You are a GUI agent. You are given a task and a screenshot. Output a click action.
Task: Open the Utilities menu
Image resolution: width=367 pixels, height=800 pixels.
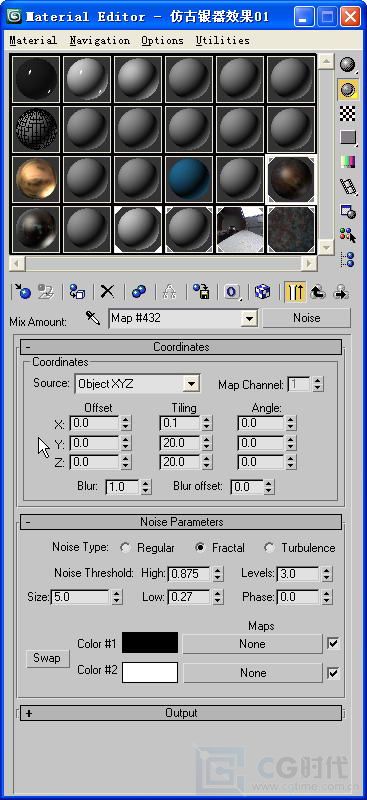pos(223,40)
